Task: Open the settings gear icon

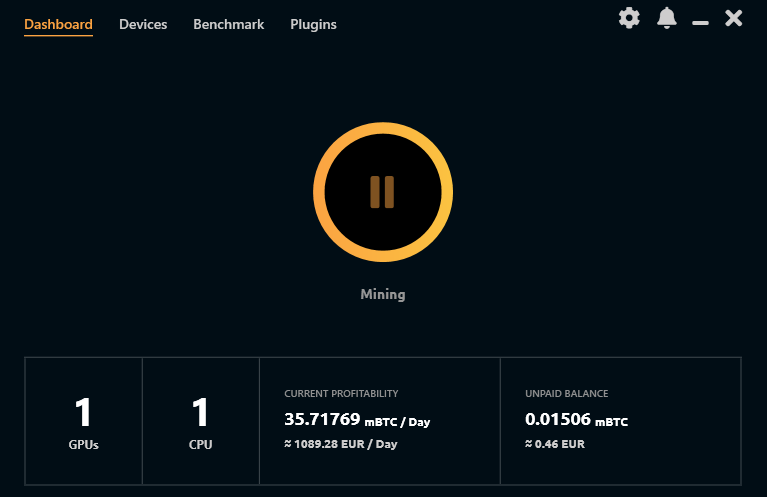Action: 629,18
